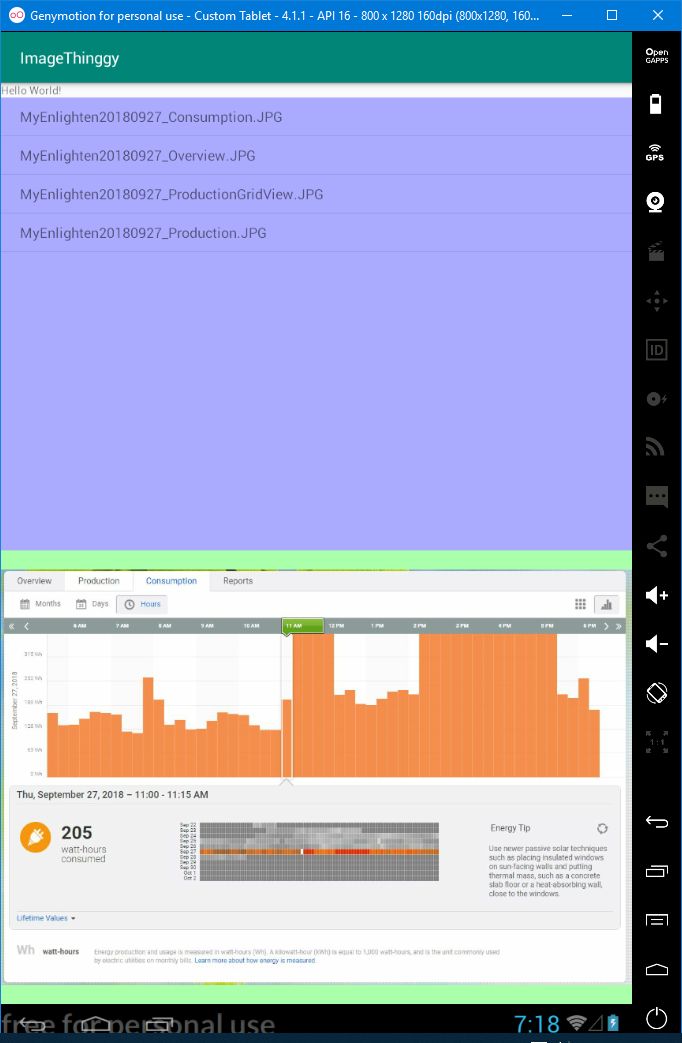The width and height of the screenshot is (682, 1043).
Task: Select MyEnlighten20180927_Production.JPG list item
Action: [316, 233]
